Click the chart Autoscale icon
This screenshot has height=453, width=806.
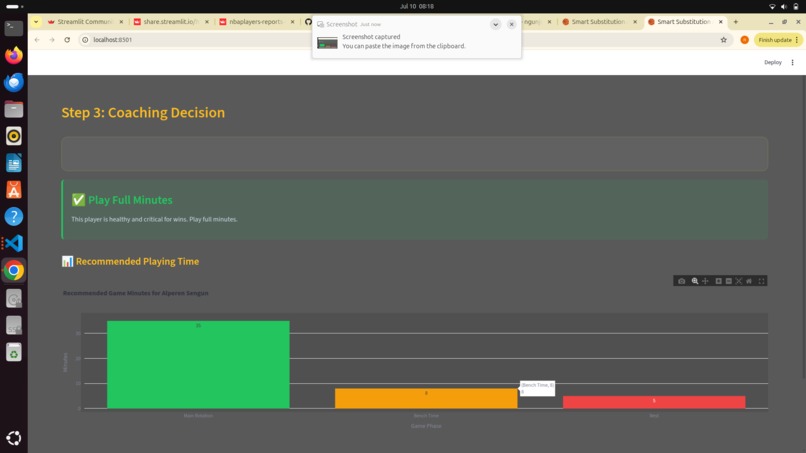click(739, 281)
